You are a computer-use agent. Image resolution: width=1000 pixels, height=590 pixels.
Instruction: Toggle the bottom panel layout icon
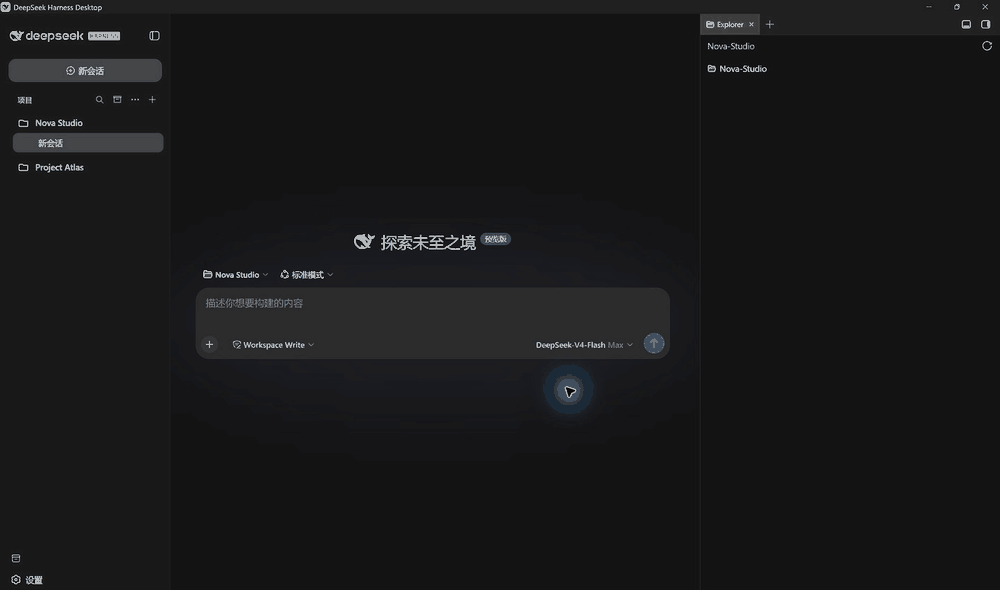point(966,24)
